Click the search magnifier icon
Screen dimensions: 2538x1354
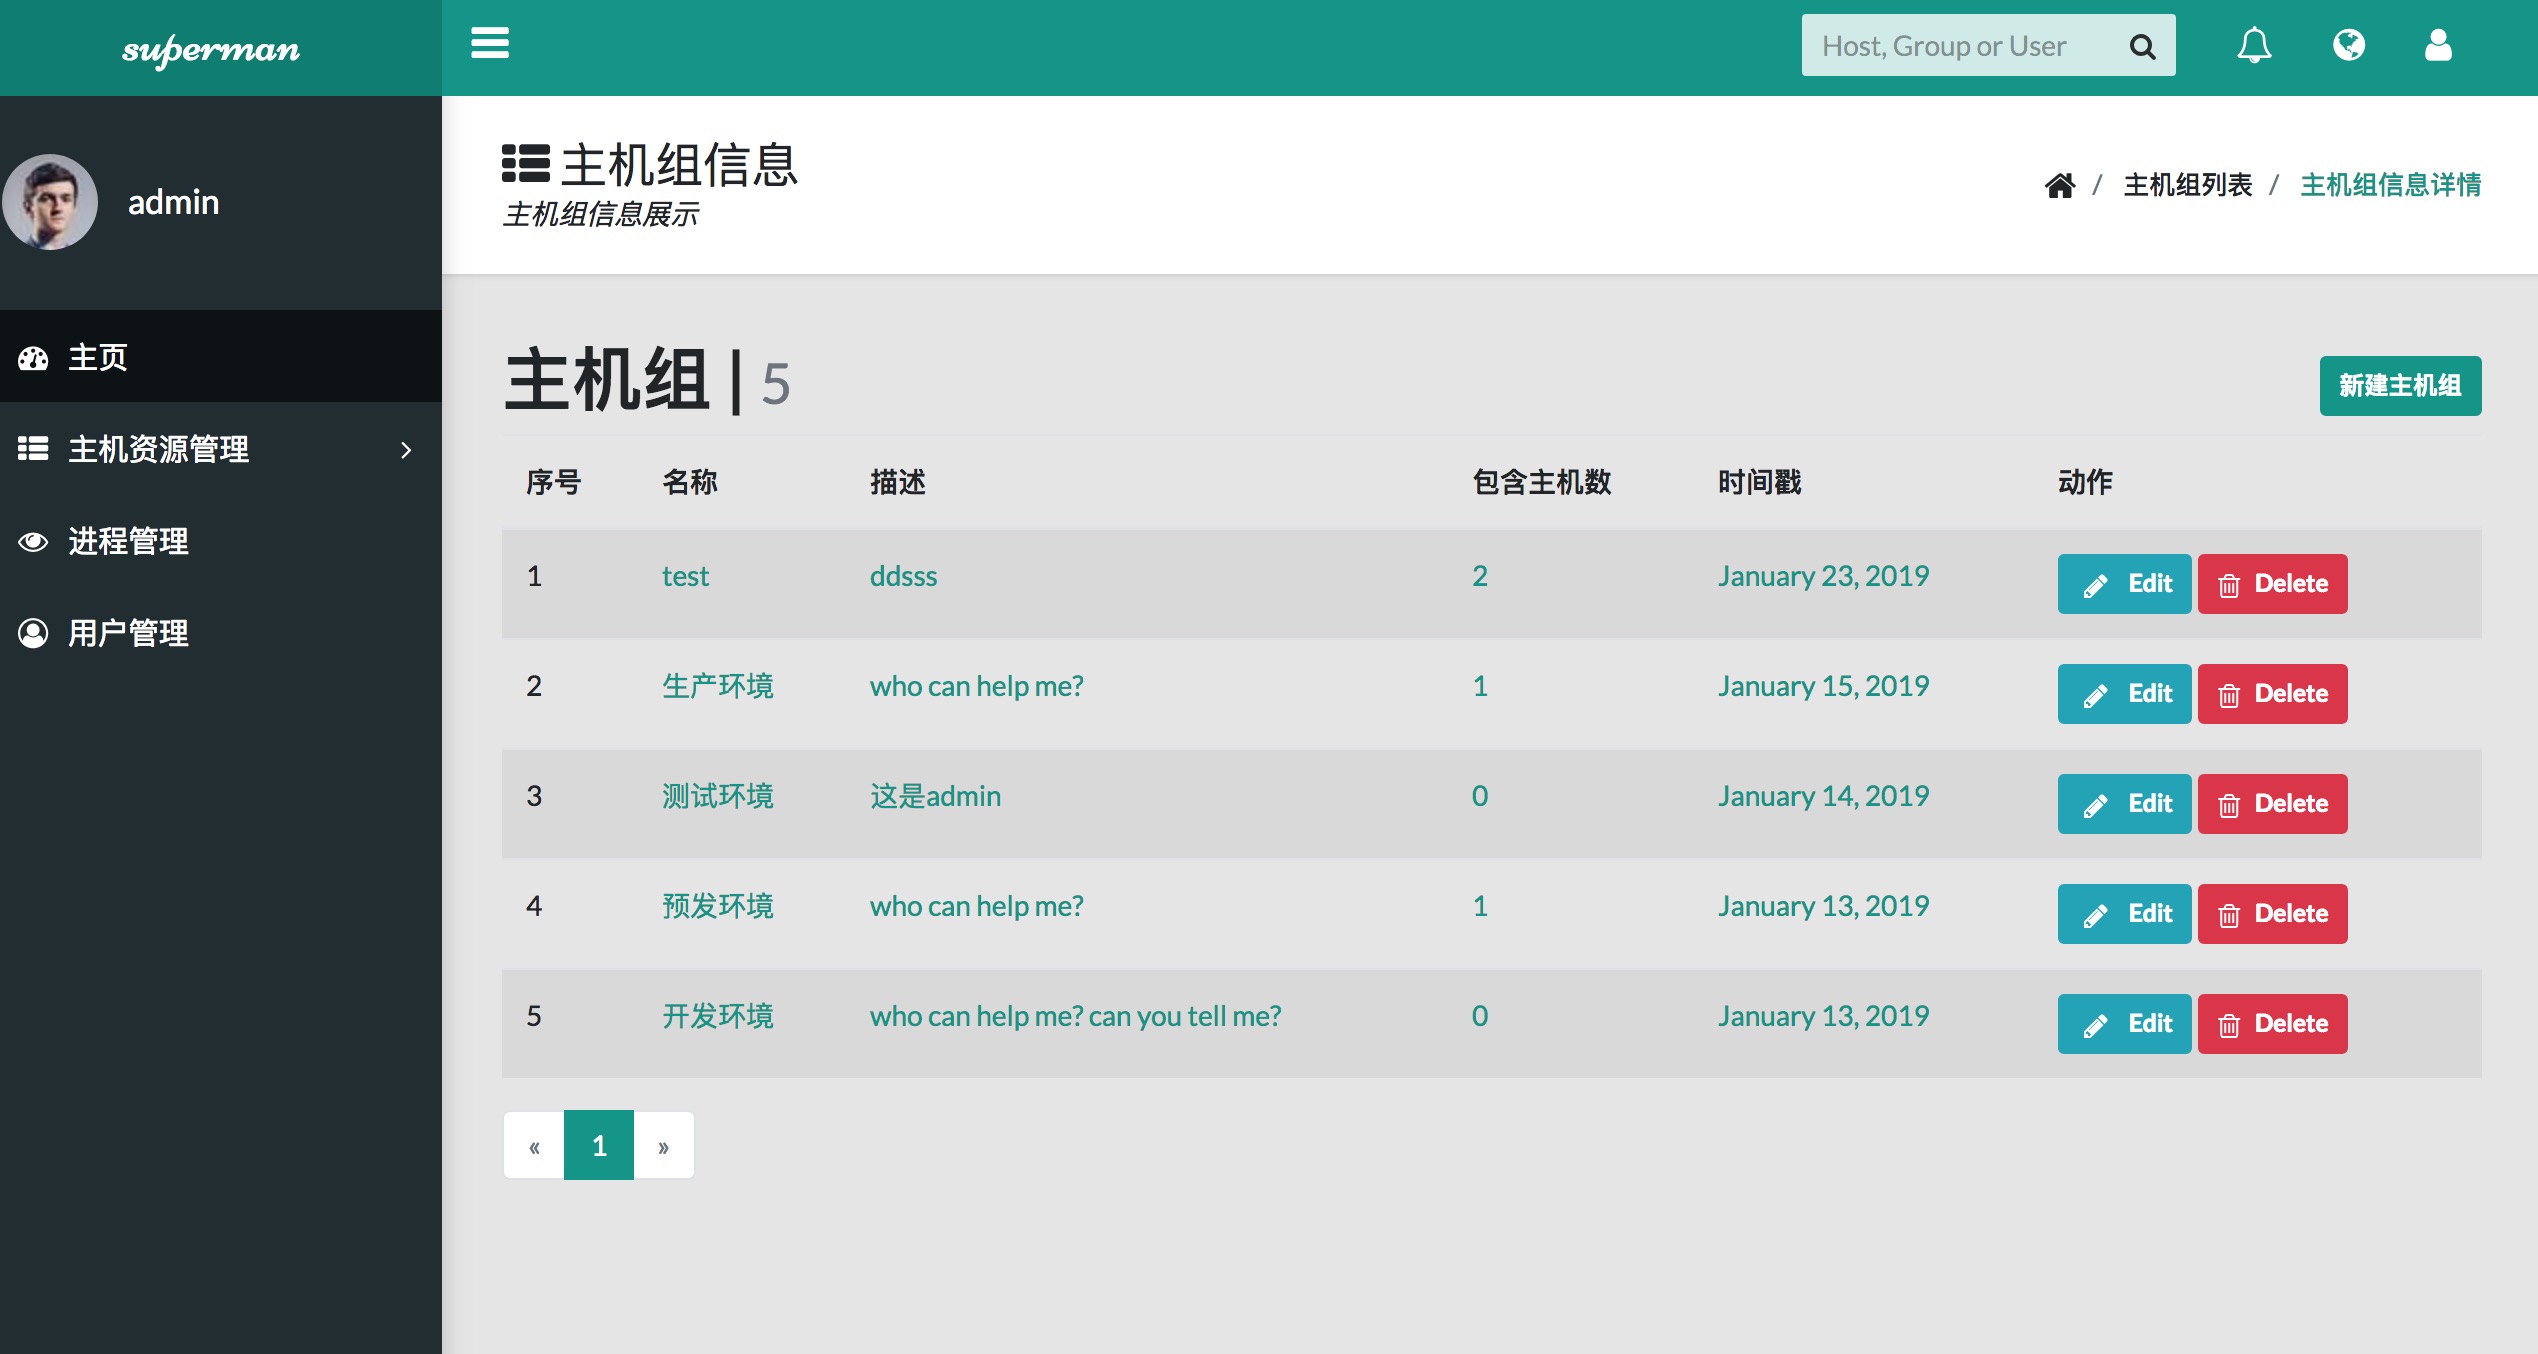2142,46
